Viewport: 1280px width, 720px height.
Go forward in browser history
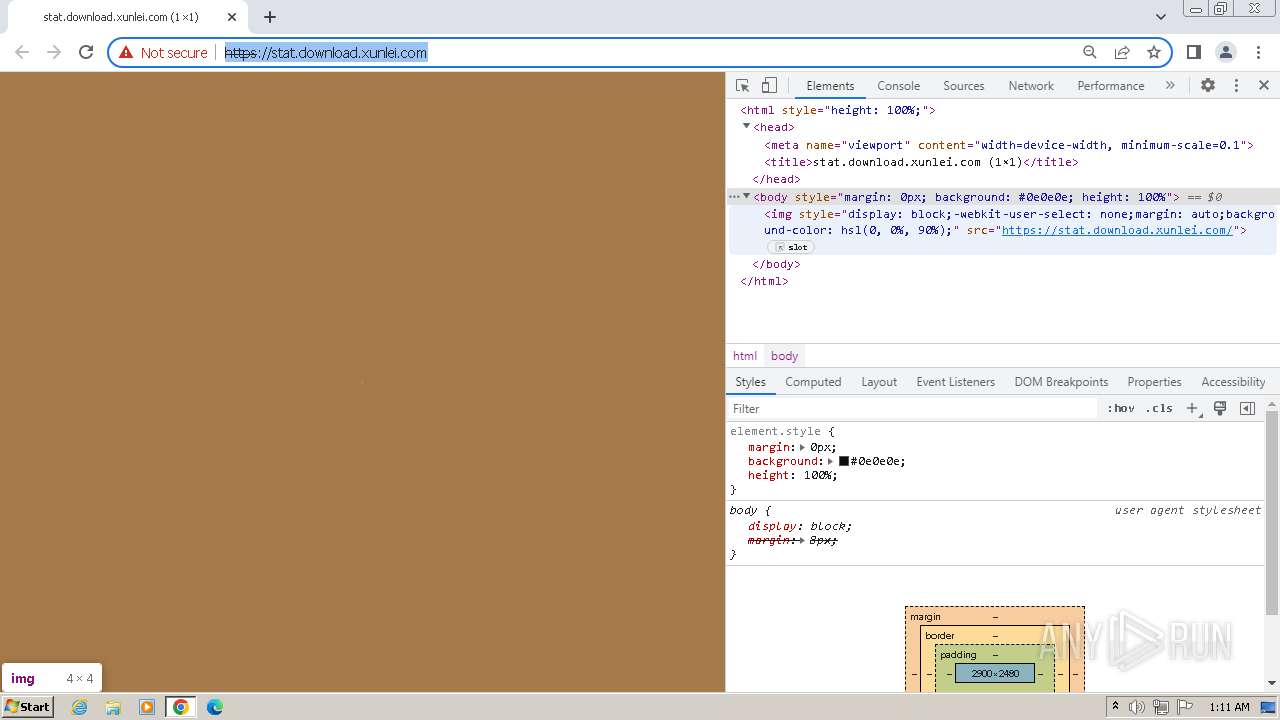54,52
